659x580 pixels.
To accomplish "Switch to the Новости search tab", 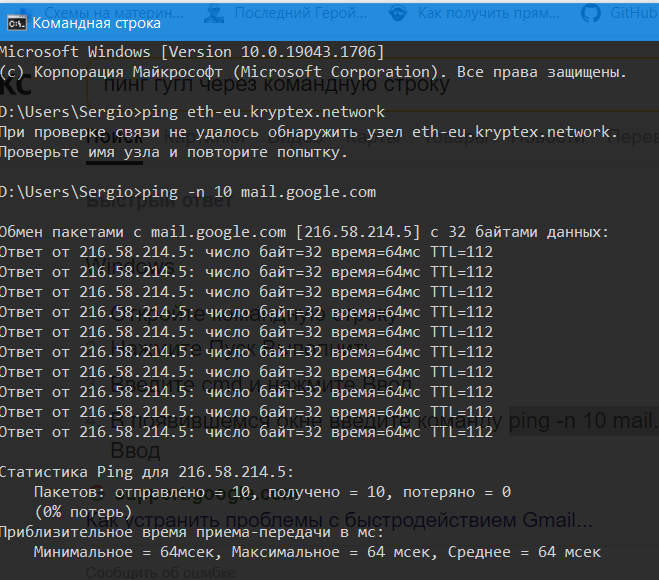I will [547, 137].
